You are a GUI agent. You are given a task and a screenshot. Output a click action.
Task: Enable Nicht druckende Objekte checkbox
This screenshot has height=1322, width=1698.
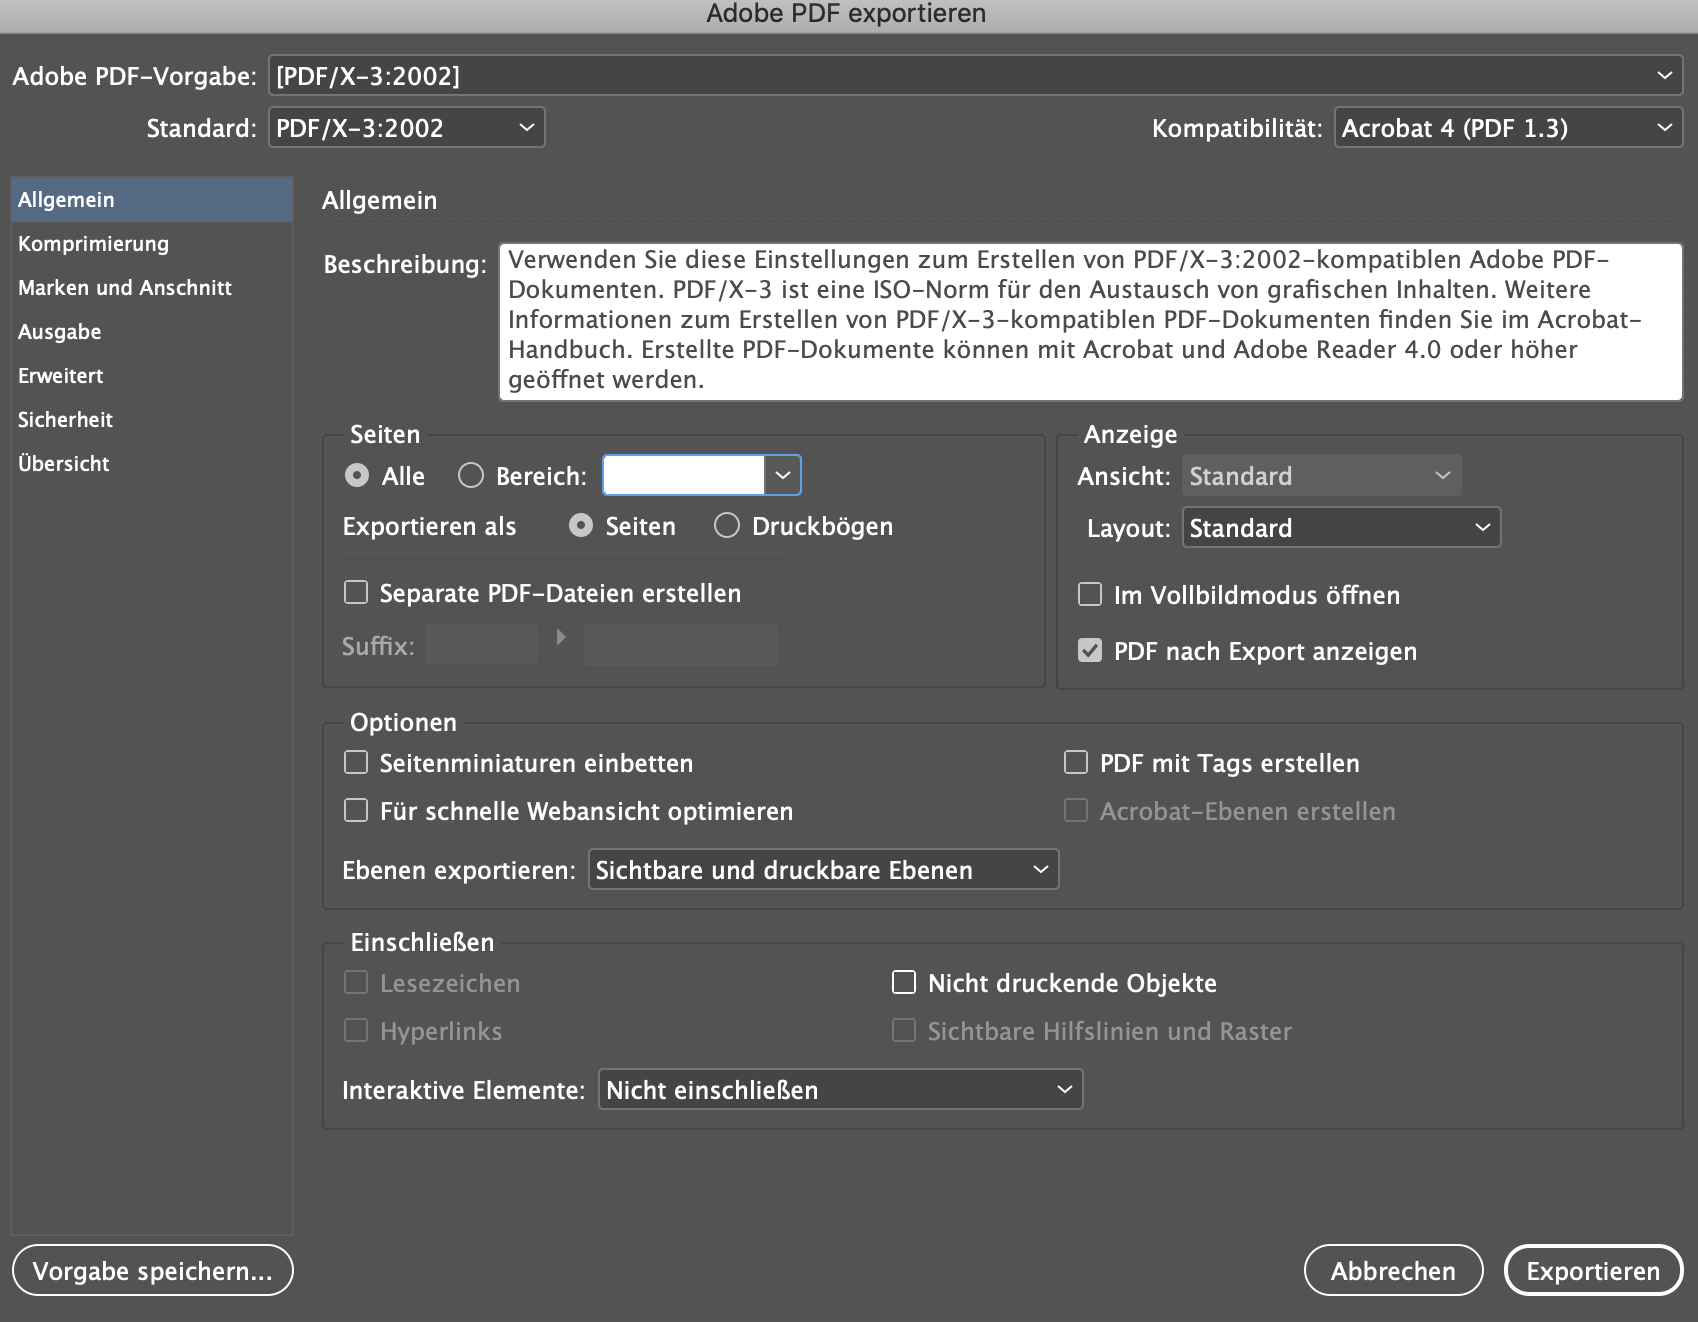pyautogui.click(x=904, y=983)
